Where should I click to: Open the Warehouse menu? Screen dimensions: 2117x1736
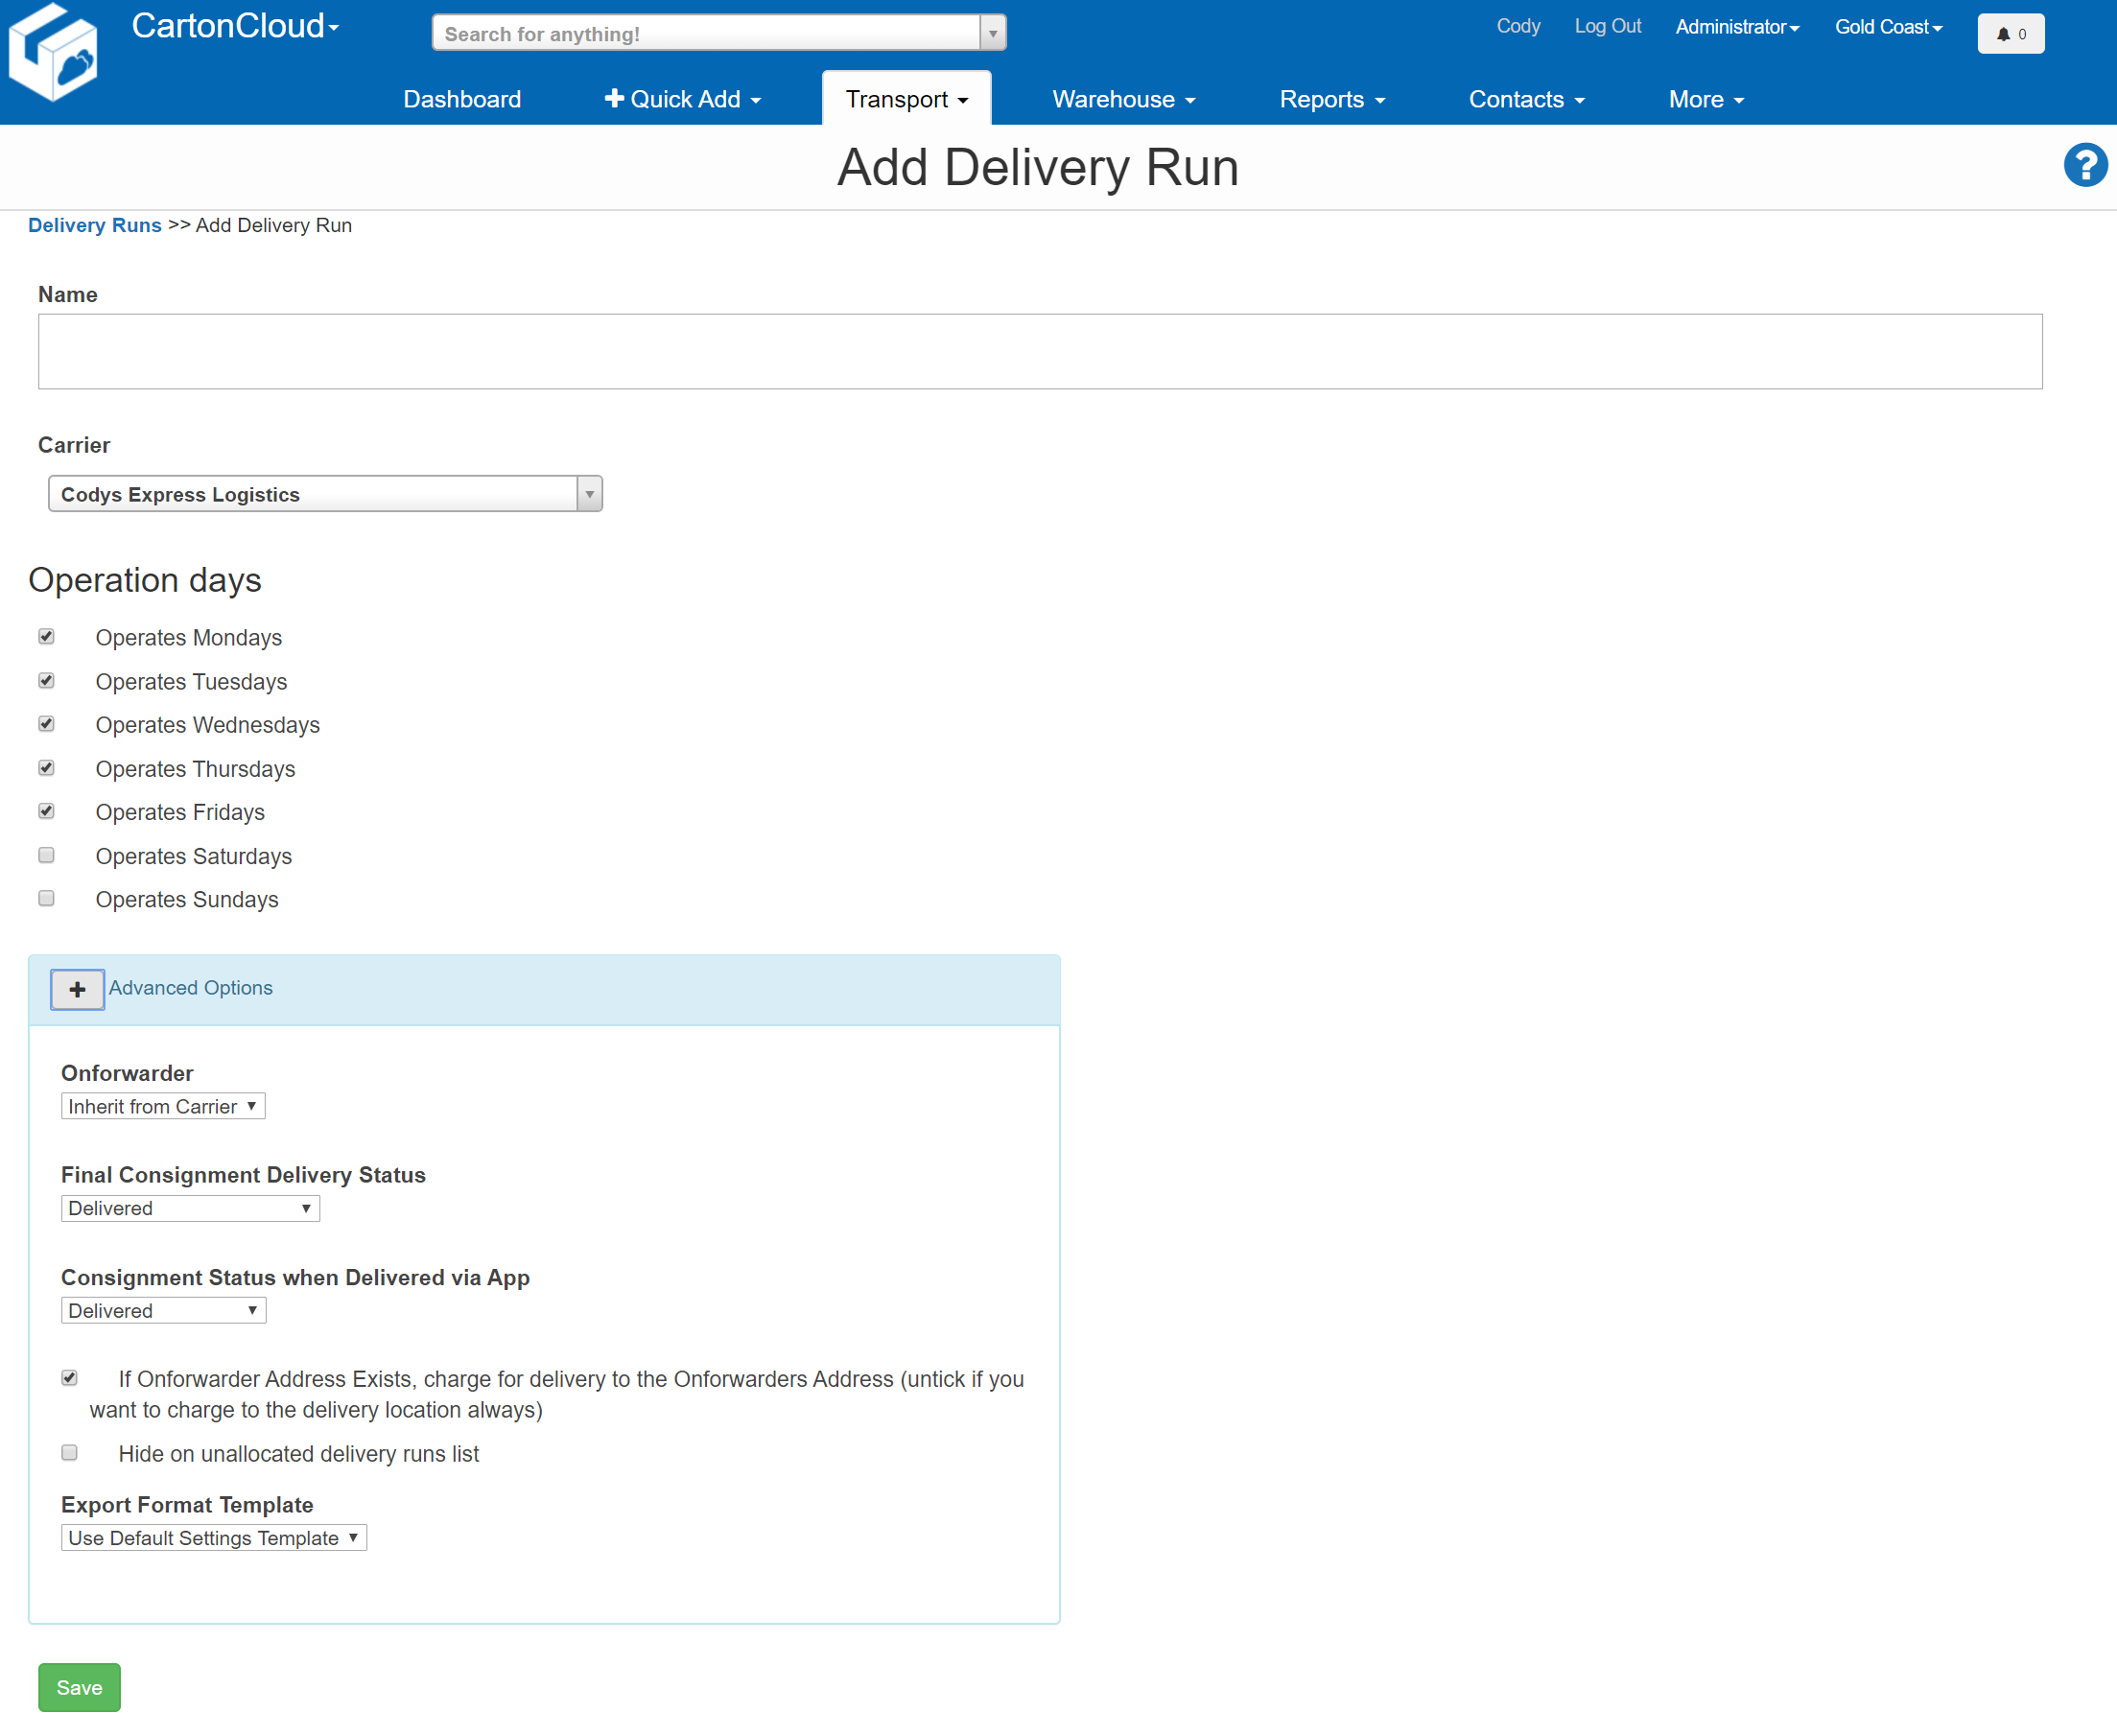1123,99
